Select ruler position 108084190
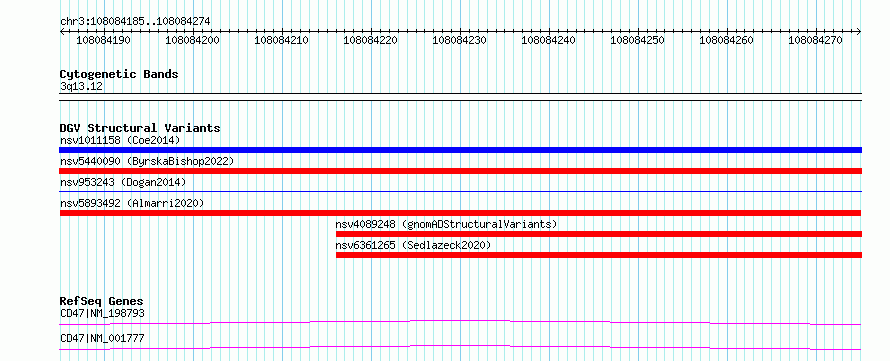 point(104,40)
